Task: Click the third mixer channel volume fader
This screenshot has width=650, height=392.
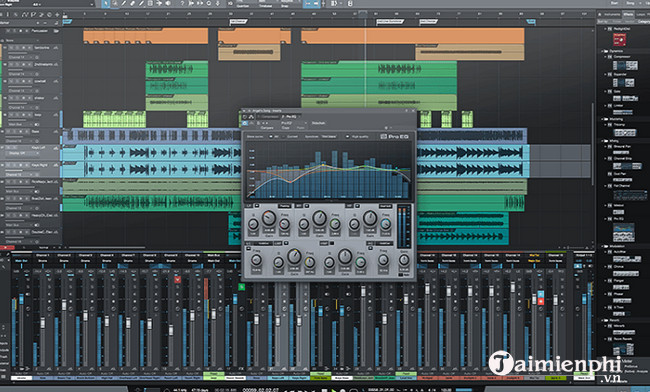Action: coord(64,305)
